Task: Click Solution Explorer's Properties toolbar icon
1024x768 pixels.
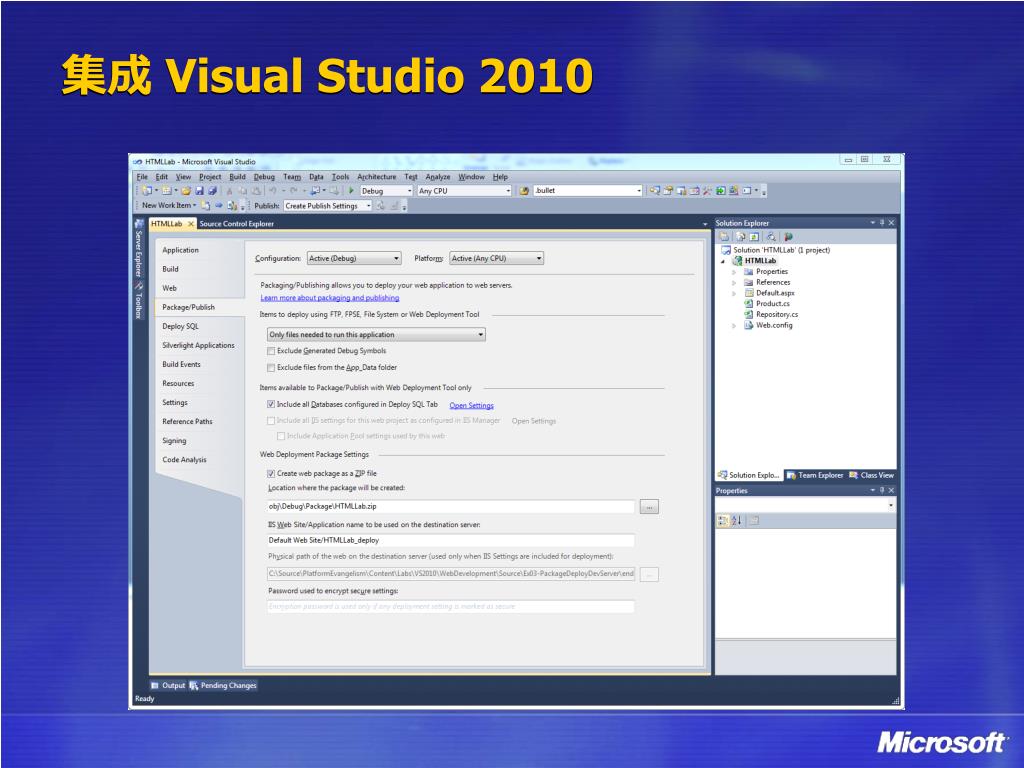Action: click(724, 237)
